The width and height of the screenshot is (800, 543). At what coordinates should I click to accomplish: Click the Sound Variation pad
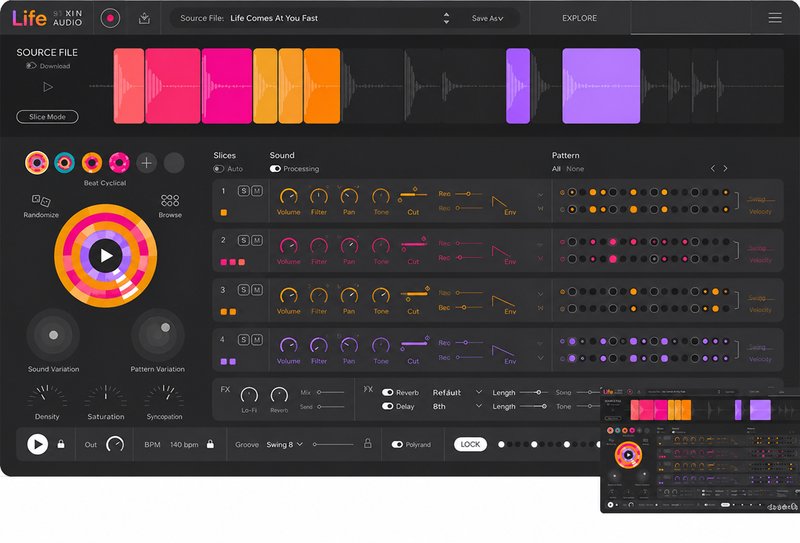pyautogui.click(x=53, y=335)
